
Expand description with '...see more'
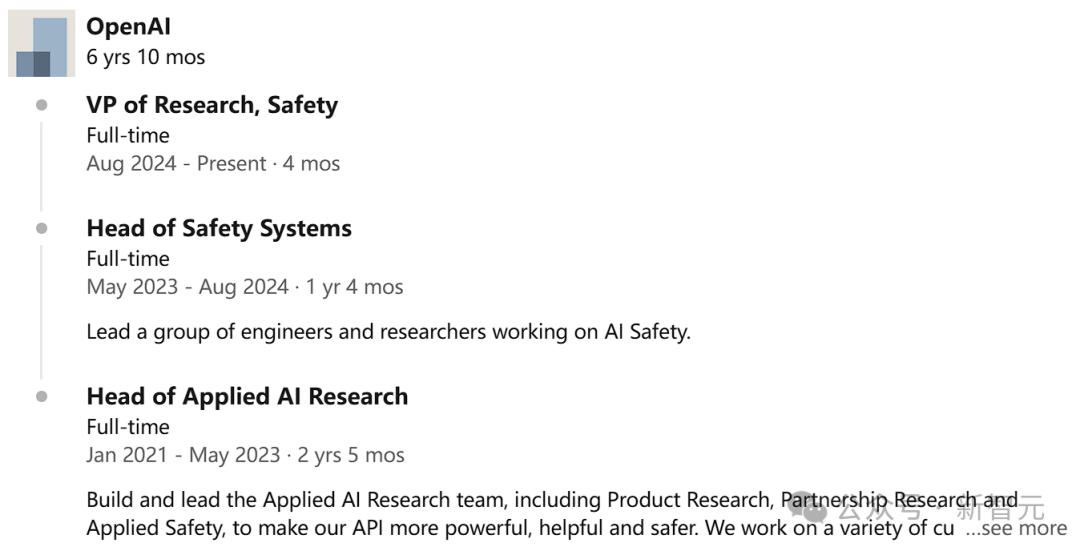click(x=1016, y=528)
